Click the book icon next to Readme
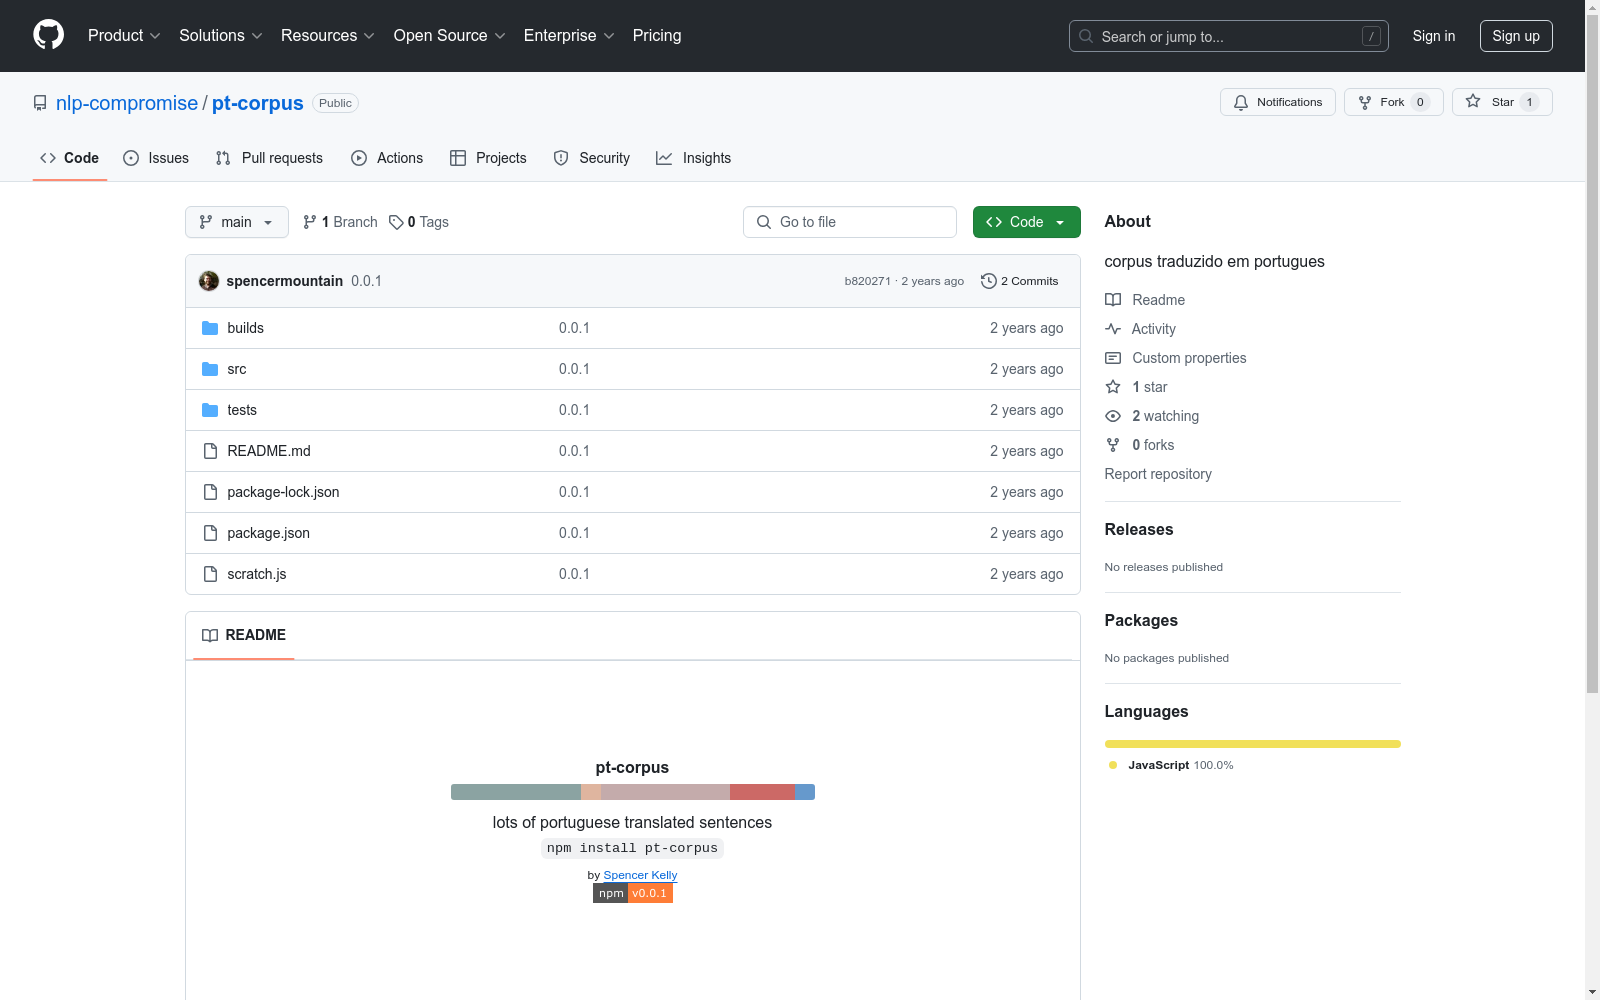 pos(1113,300)
